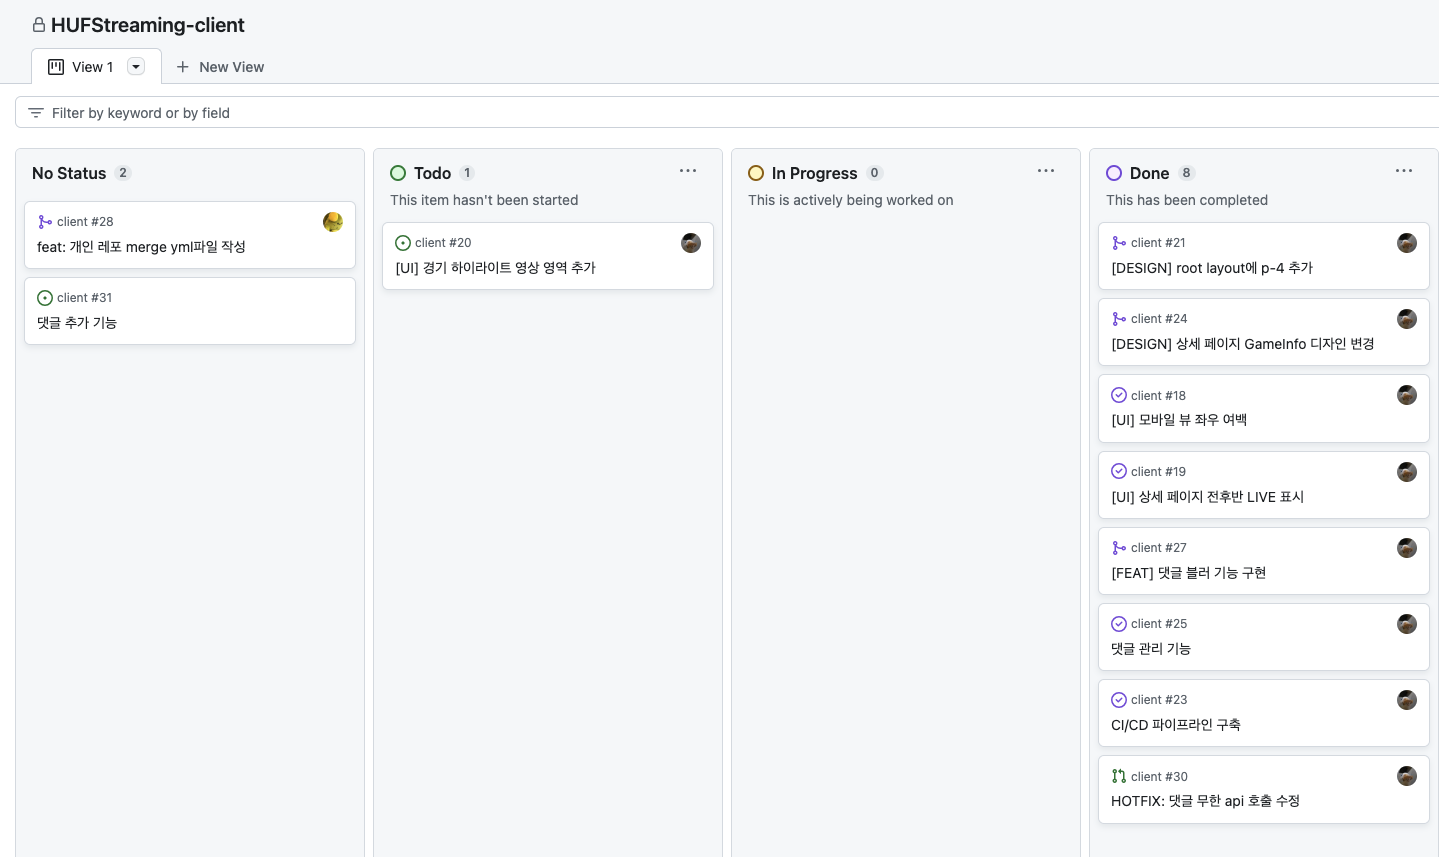1439x857 pixels.
Task: Open the '댓글 추가 기능' issue link
Action: [x=77, y=323]
